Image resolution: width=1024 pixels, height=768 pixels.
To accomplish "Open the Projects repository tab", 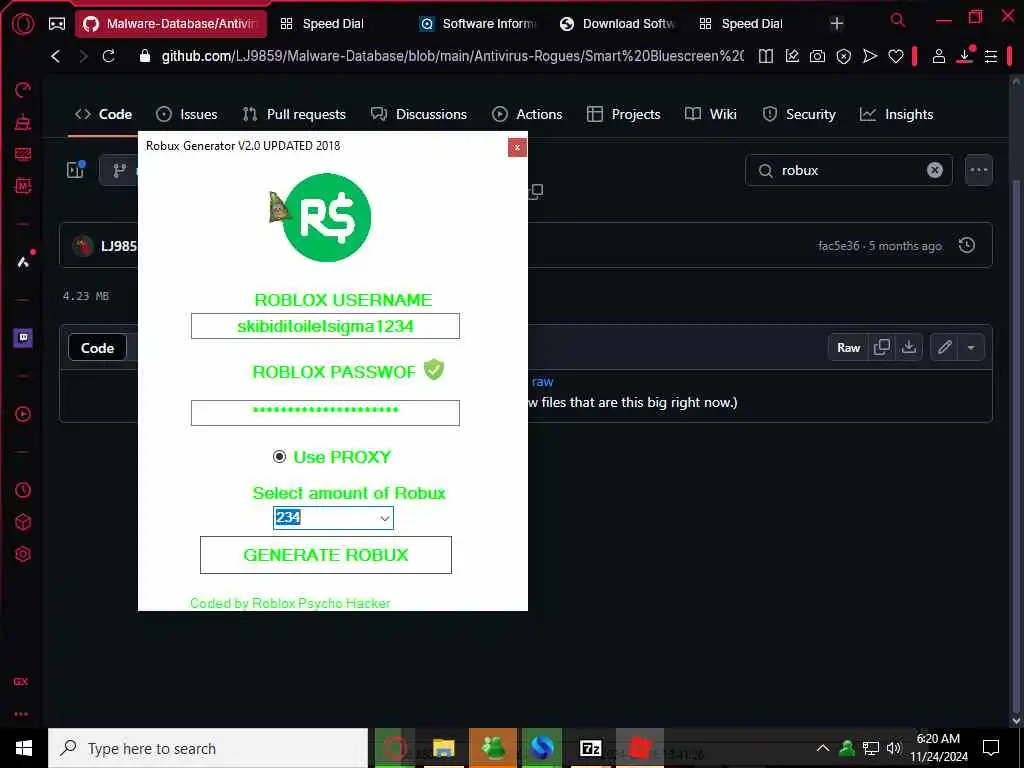I will click(x=624, y=114).
